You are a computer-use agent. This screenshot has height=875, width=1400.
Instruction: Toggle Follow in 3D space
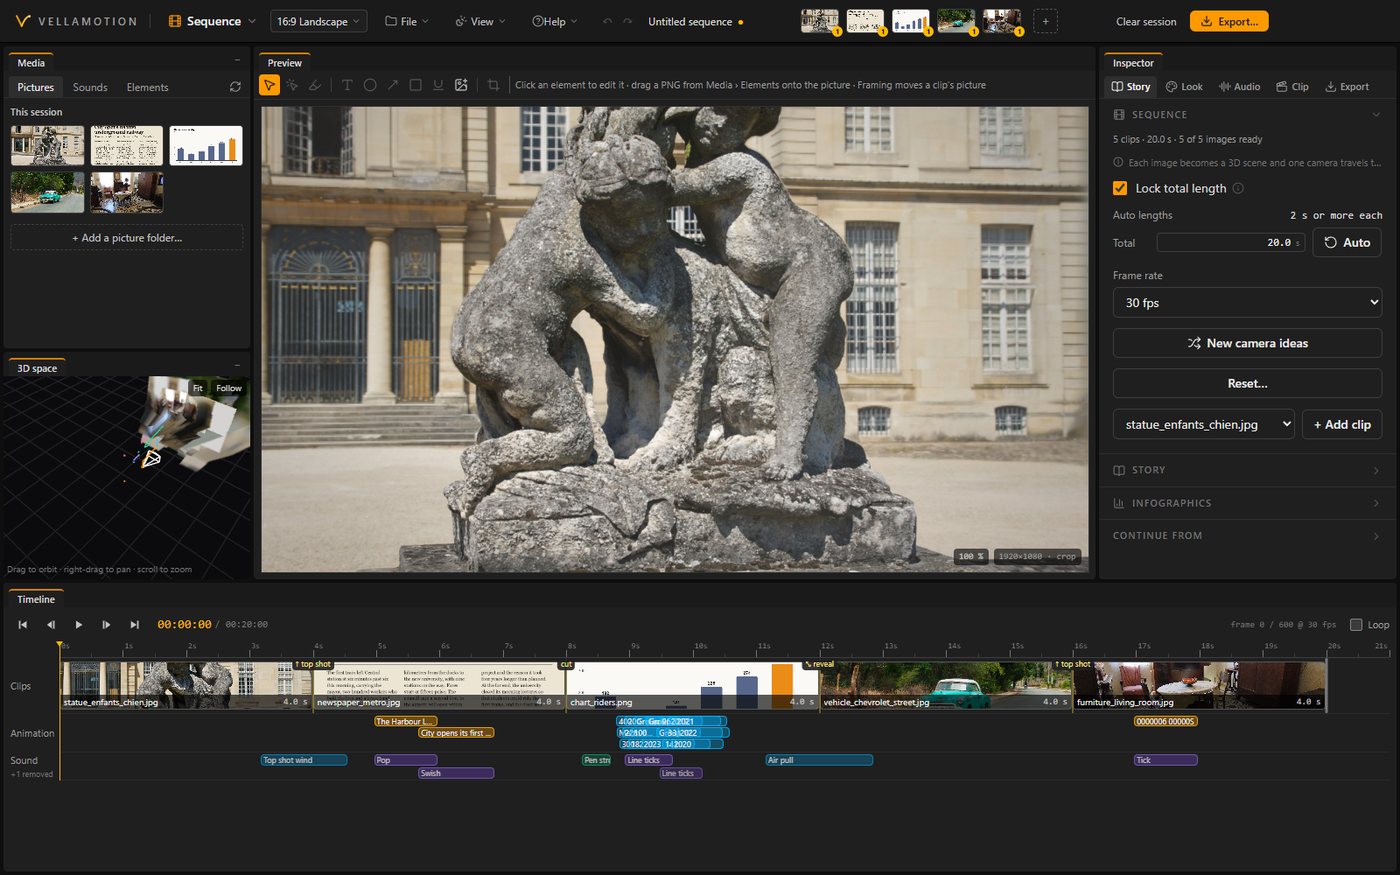pos(229,388)
